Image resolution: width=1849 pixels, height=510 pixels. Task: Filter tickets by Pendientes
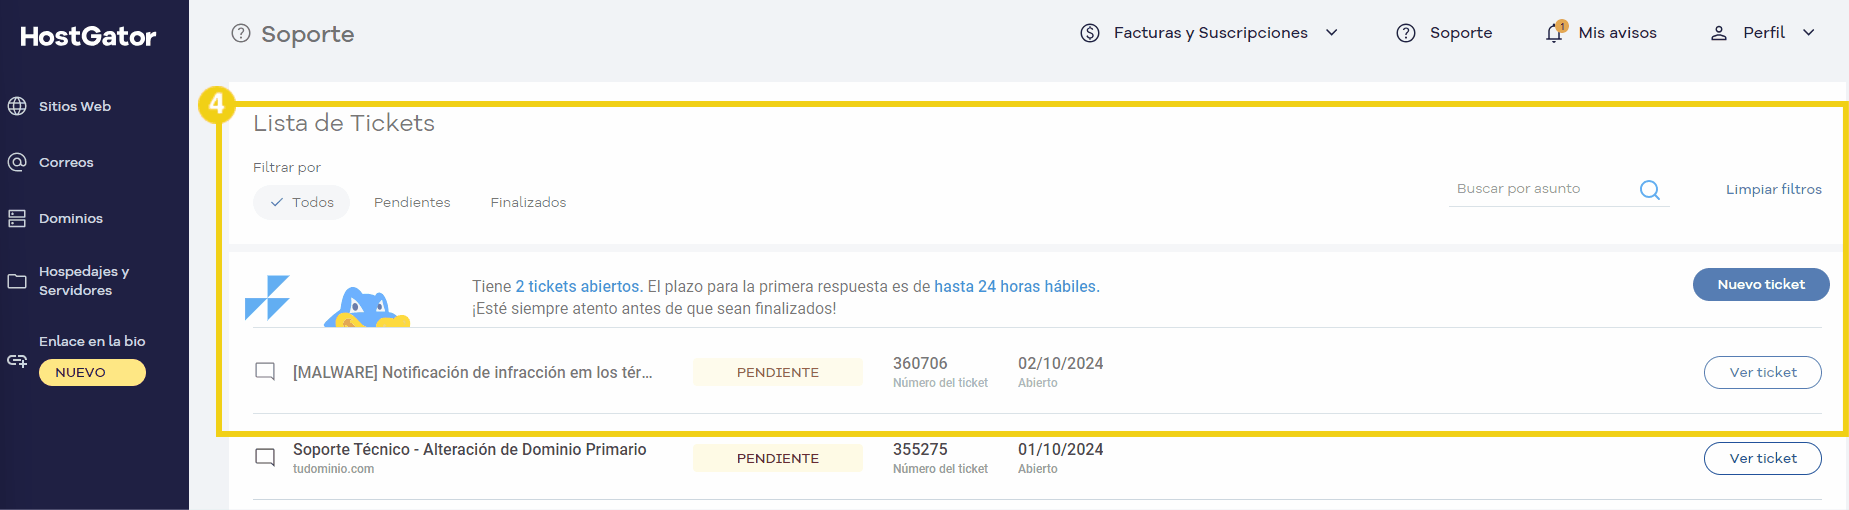click(x=412, y=202)
